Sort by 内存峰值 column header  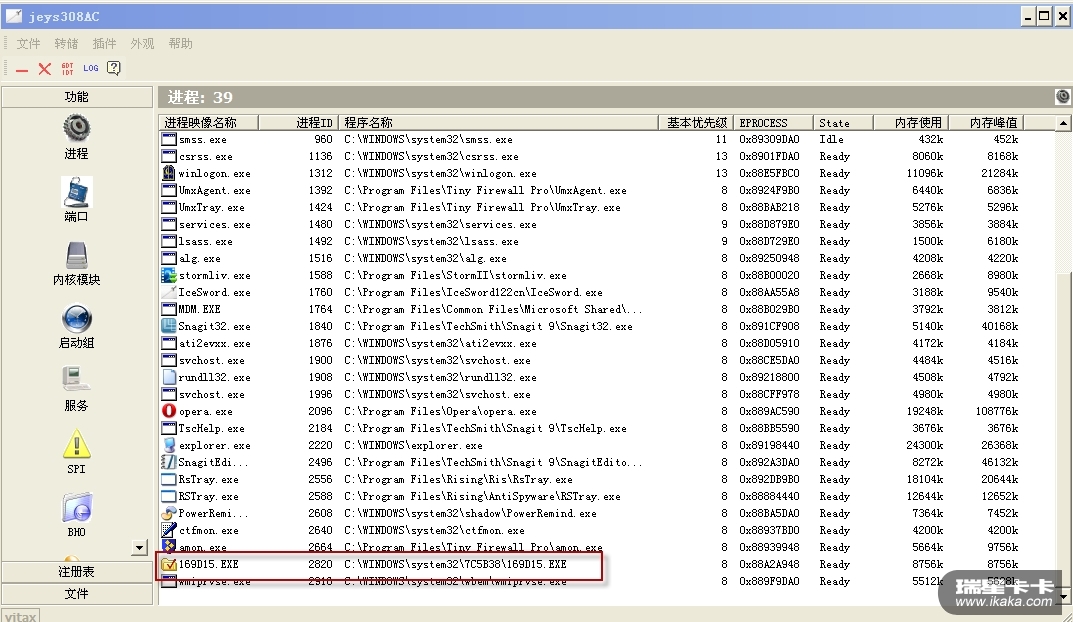(x=986, y=122)
